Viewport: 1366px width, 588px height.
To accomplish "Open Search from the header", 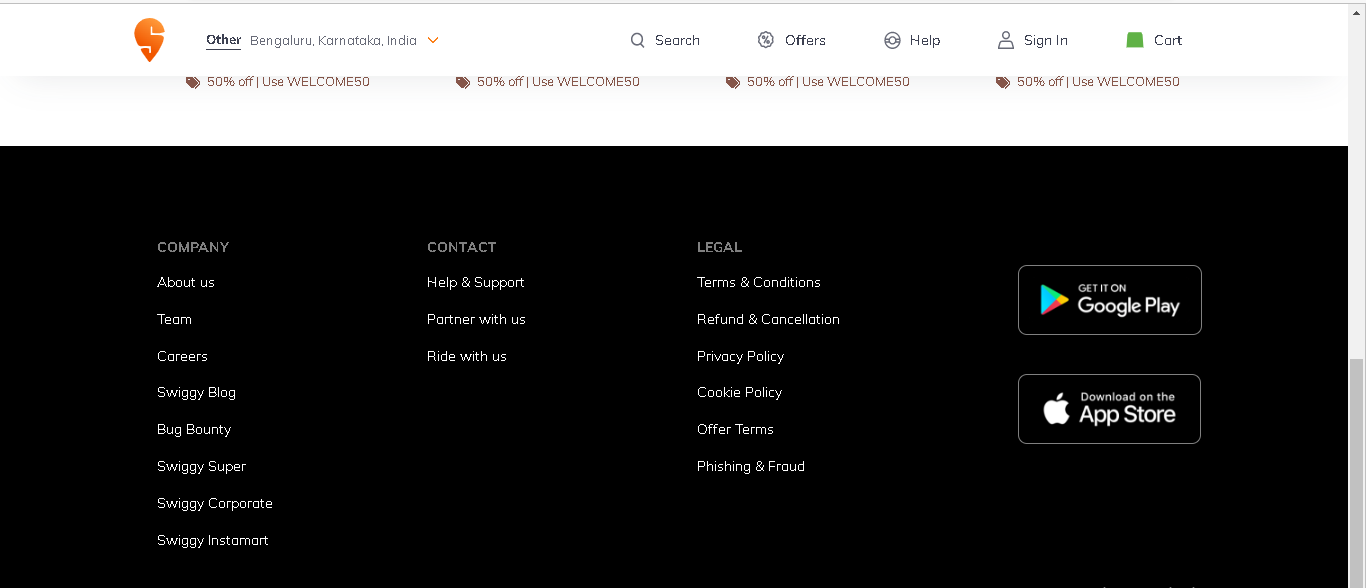I will pyautogui.click(x=664, y=40).
